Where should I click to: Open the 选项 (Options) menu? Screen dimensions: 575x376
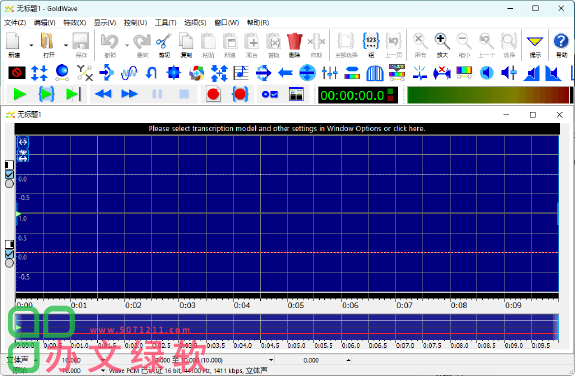click(195, 23)
